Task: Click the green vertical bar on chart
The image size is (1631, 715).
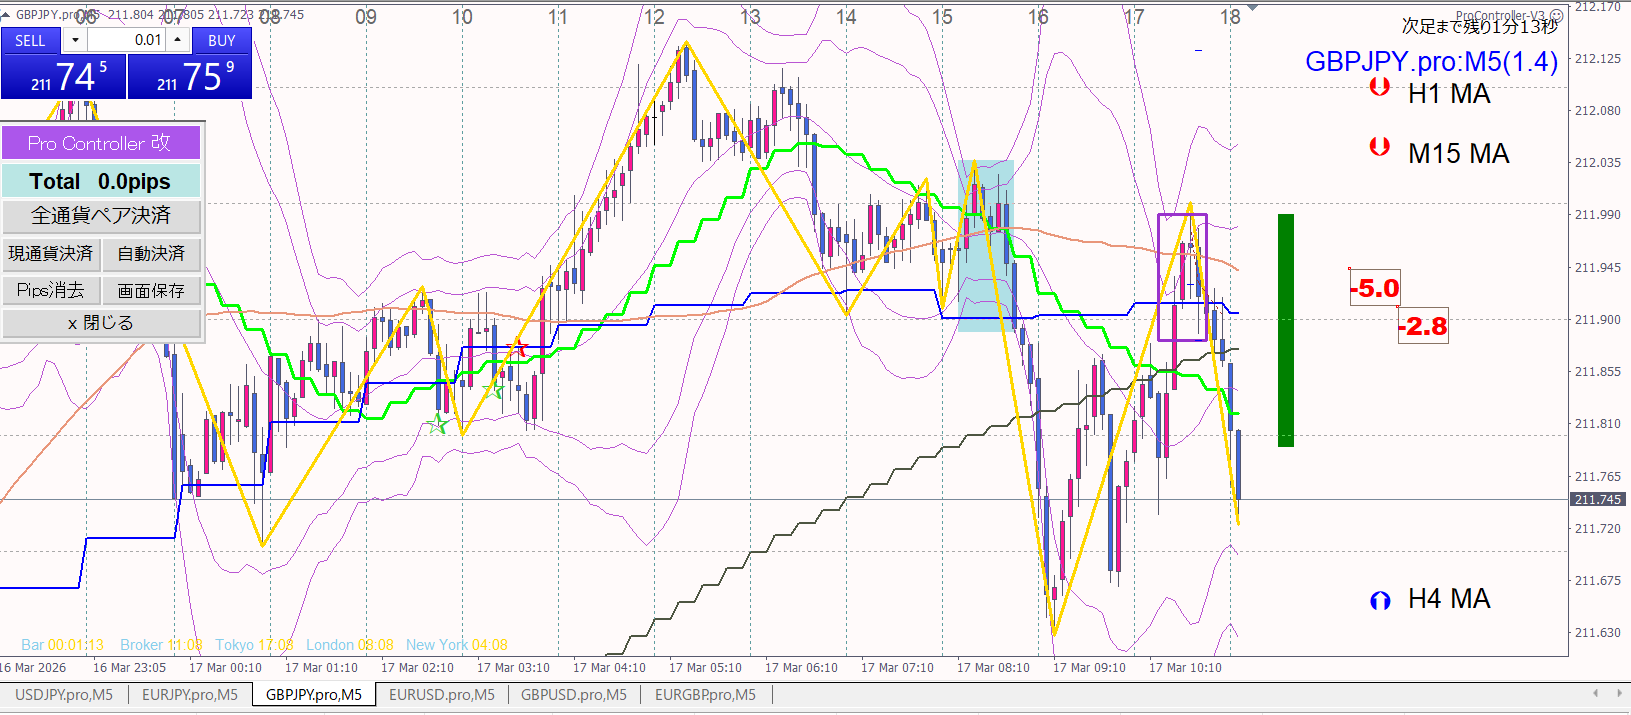Action: point(1285,330)
